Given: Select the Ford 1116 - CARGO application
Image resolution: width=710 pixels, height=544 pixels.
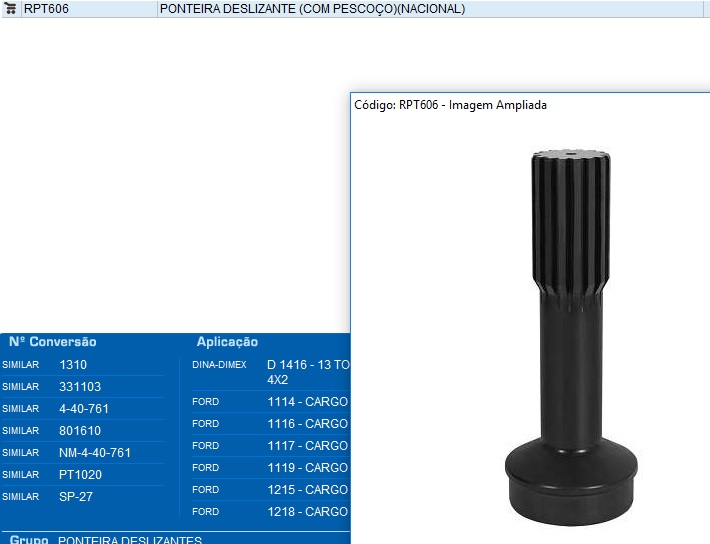Looking at the screenshot, I should tap(307, 424).
